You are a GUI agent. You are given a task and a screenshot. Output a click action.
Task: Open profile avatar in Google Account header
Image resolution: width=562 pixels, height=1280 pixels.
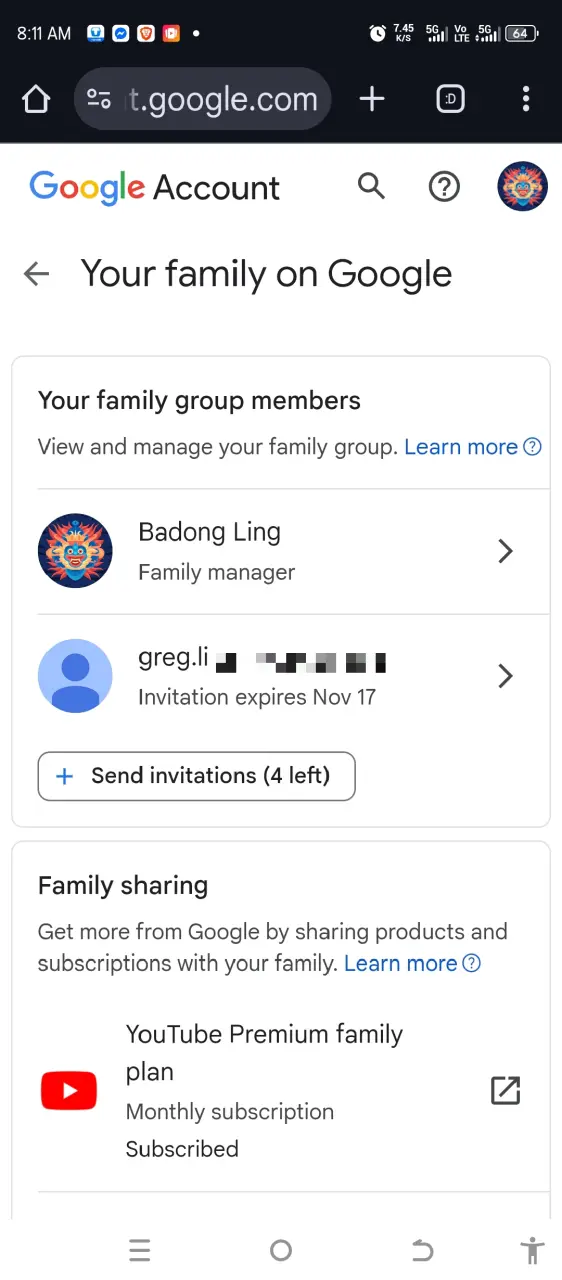click(523, 186)
